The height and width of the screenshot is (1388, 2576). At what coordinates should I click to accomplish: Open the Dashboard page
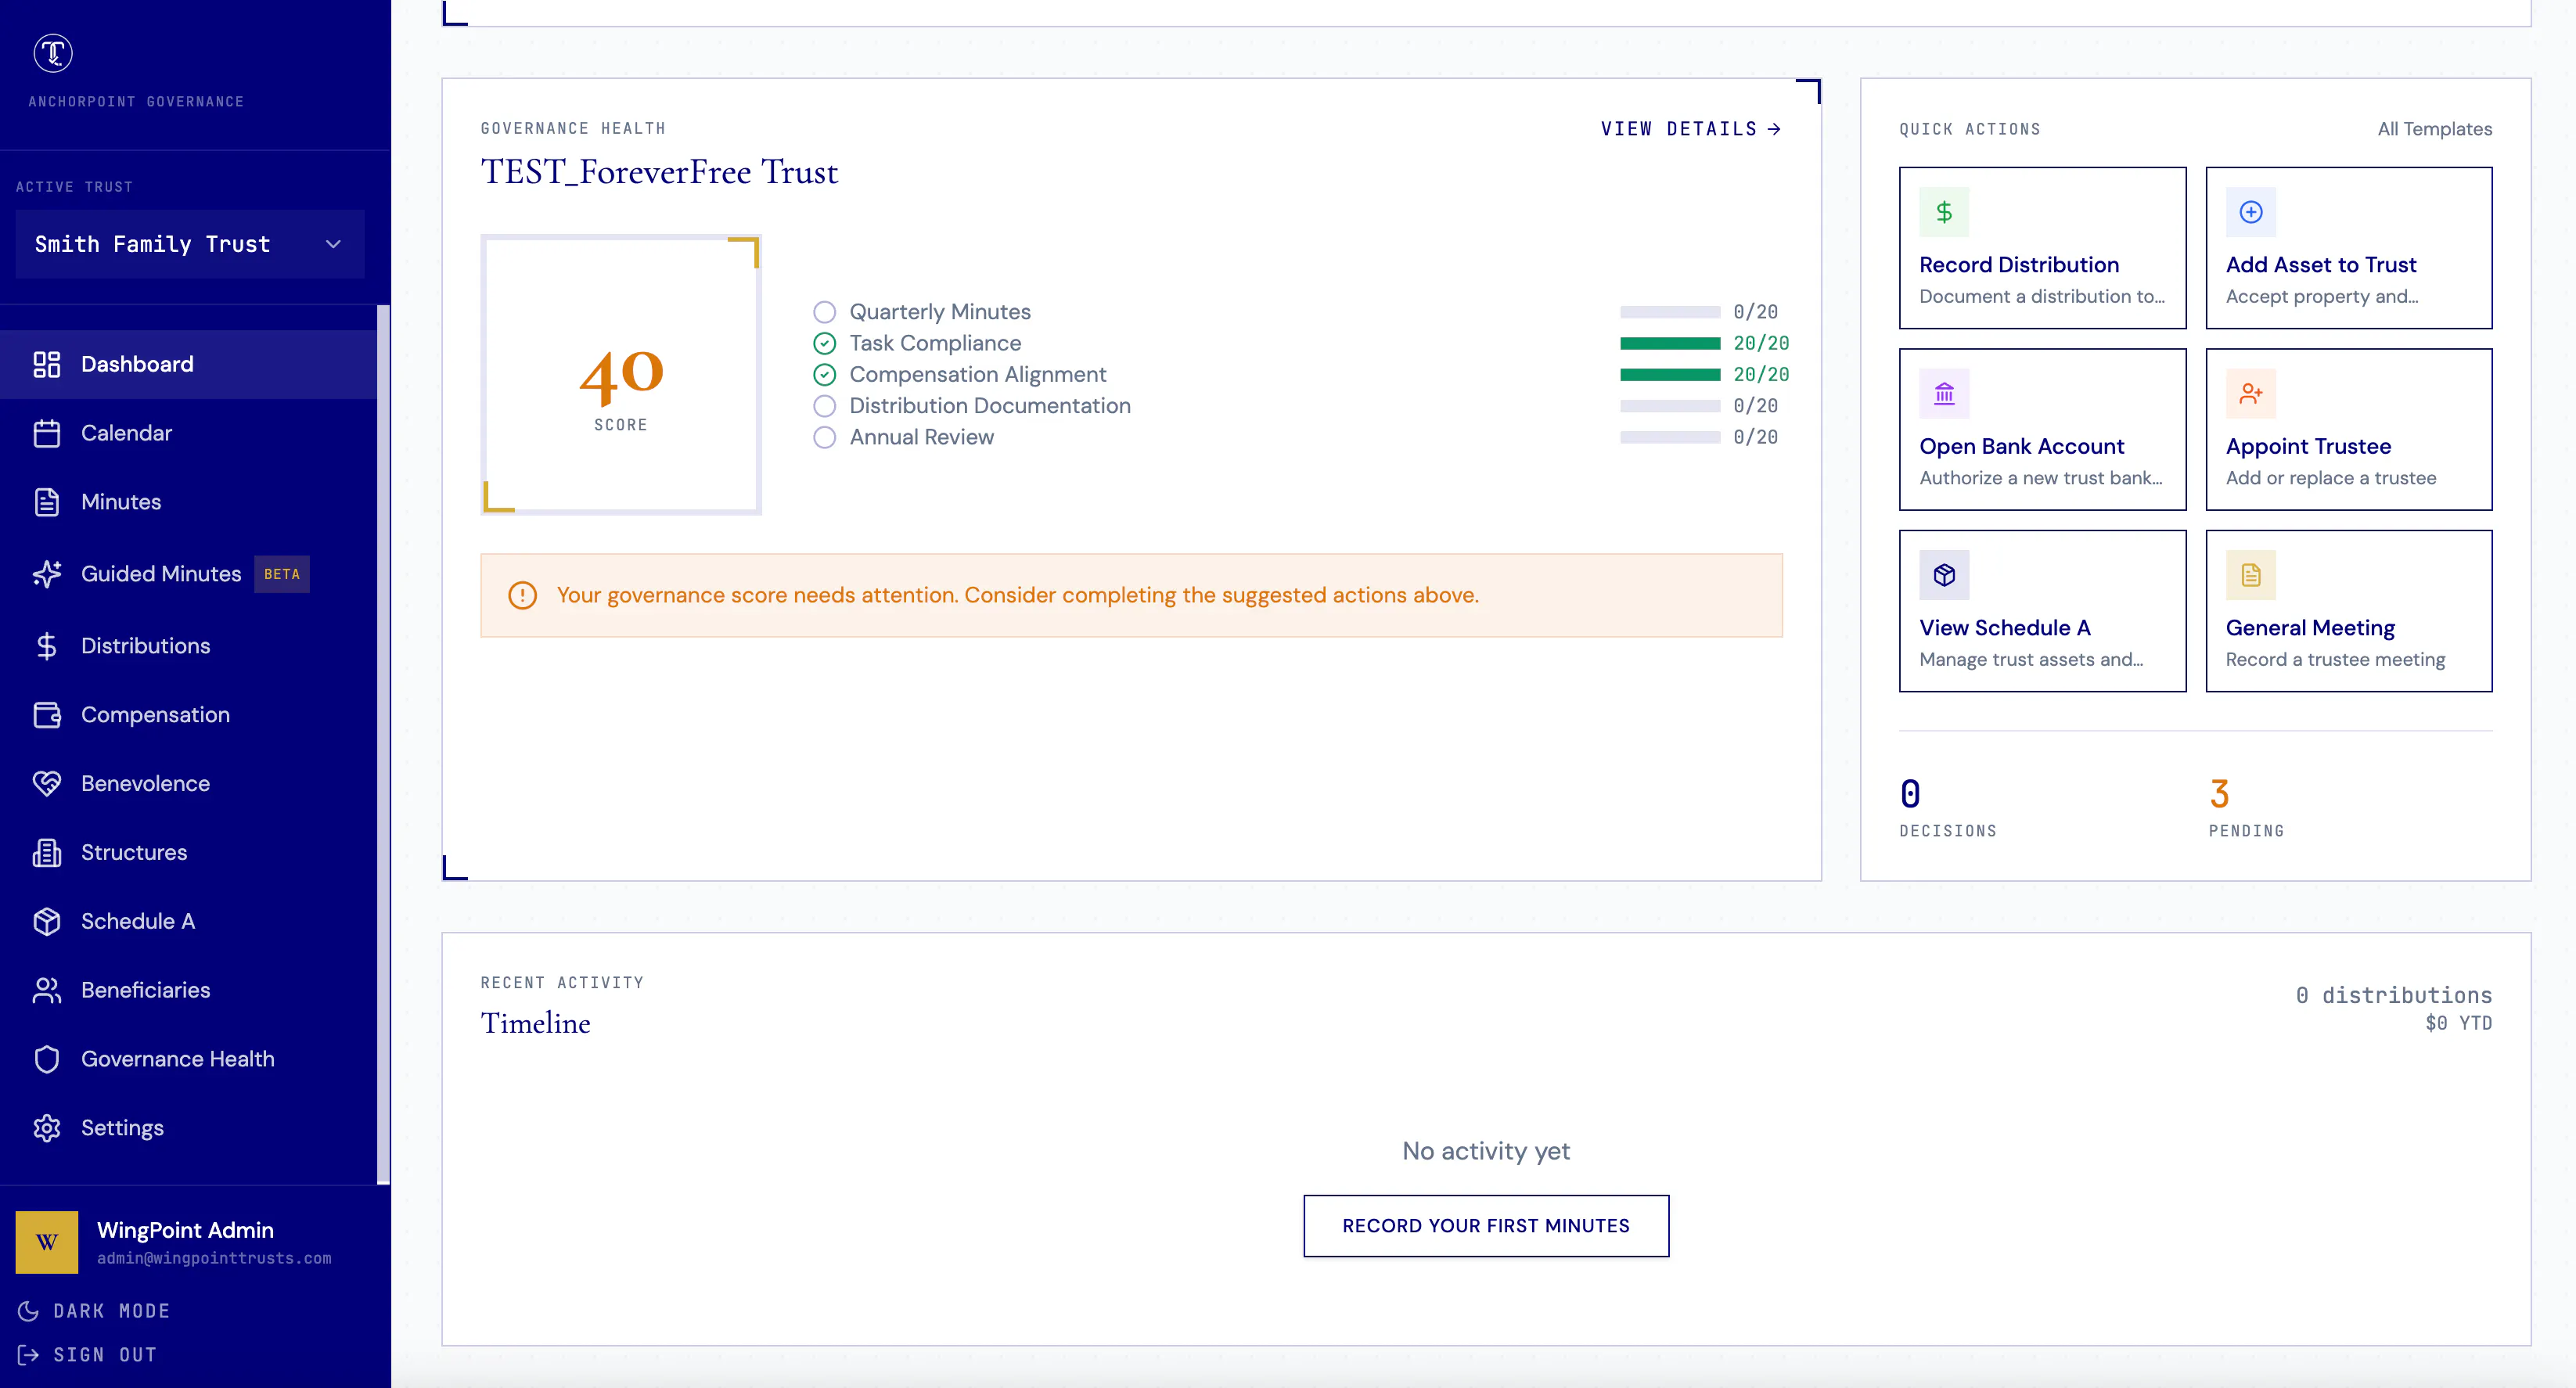coord(188,364)
